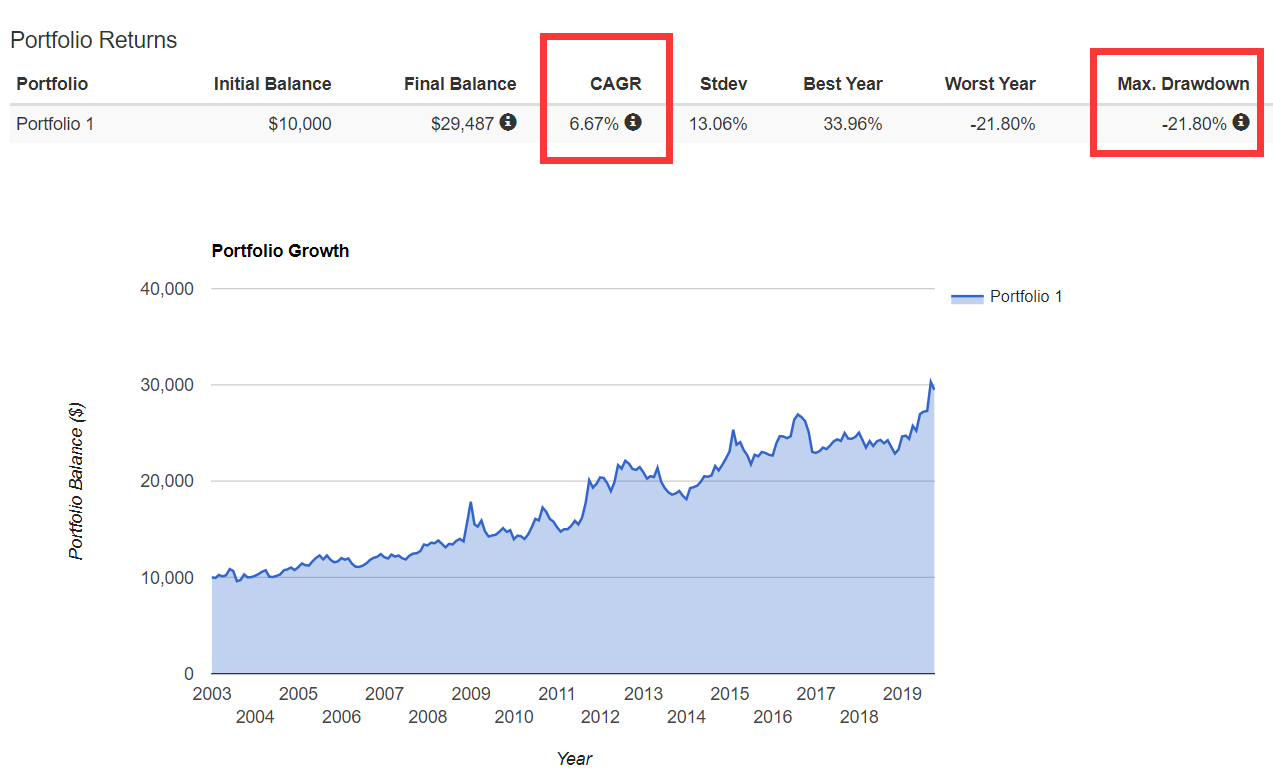Image resolution: width=1273 pixels, height=777 pixels.
Task: Select the Portfolio column header
Action: tap(52, 84)
